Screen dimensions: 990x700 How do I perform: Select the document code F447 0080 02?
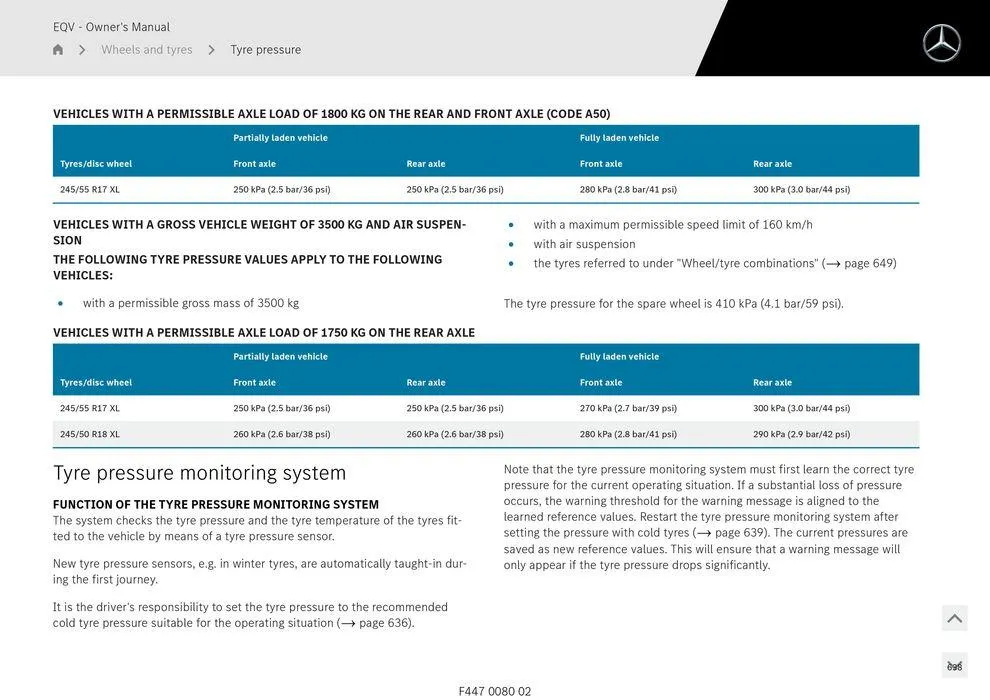(x=496, y=690)
